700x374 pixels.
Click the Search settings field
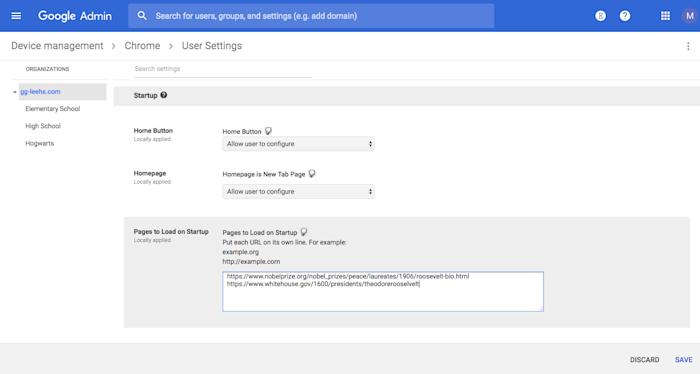pos(223,69)
